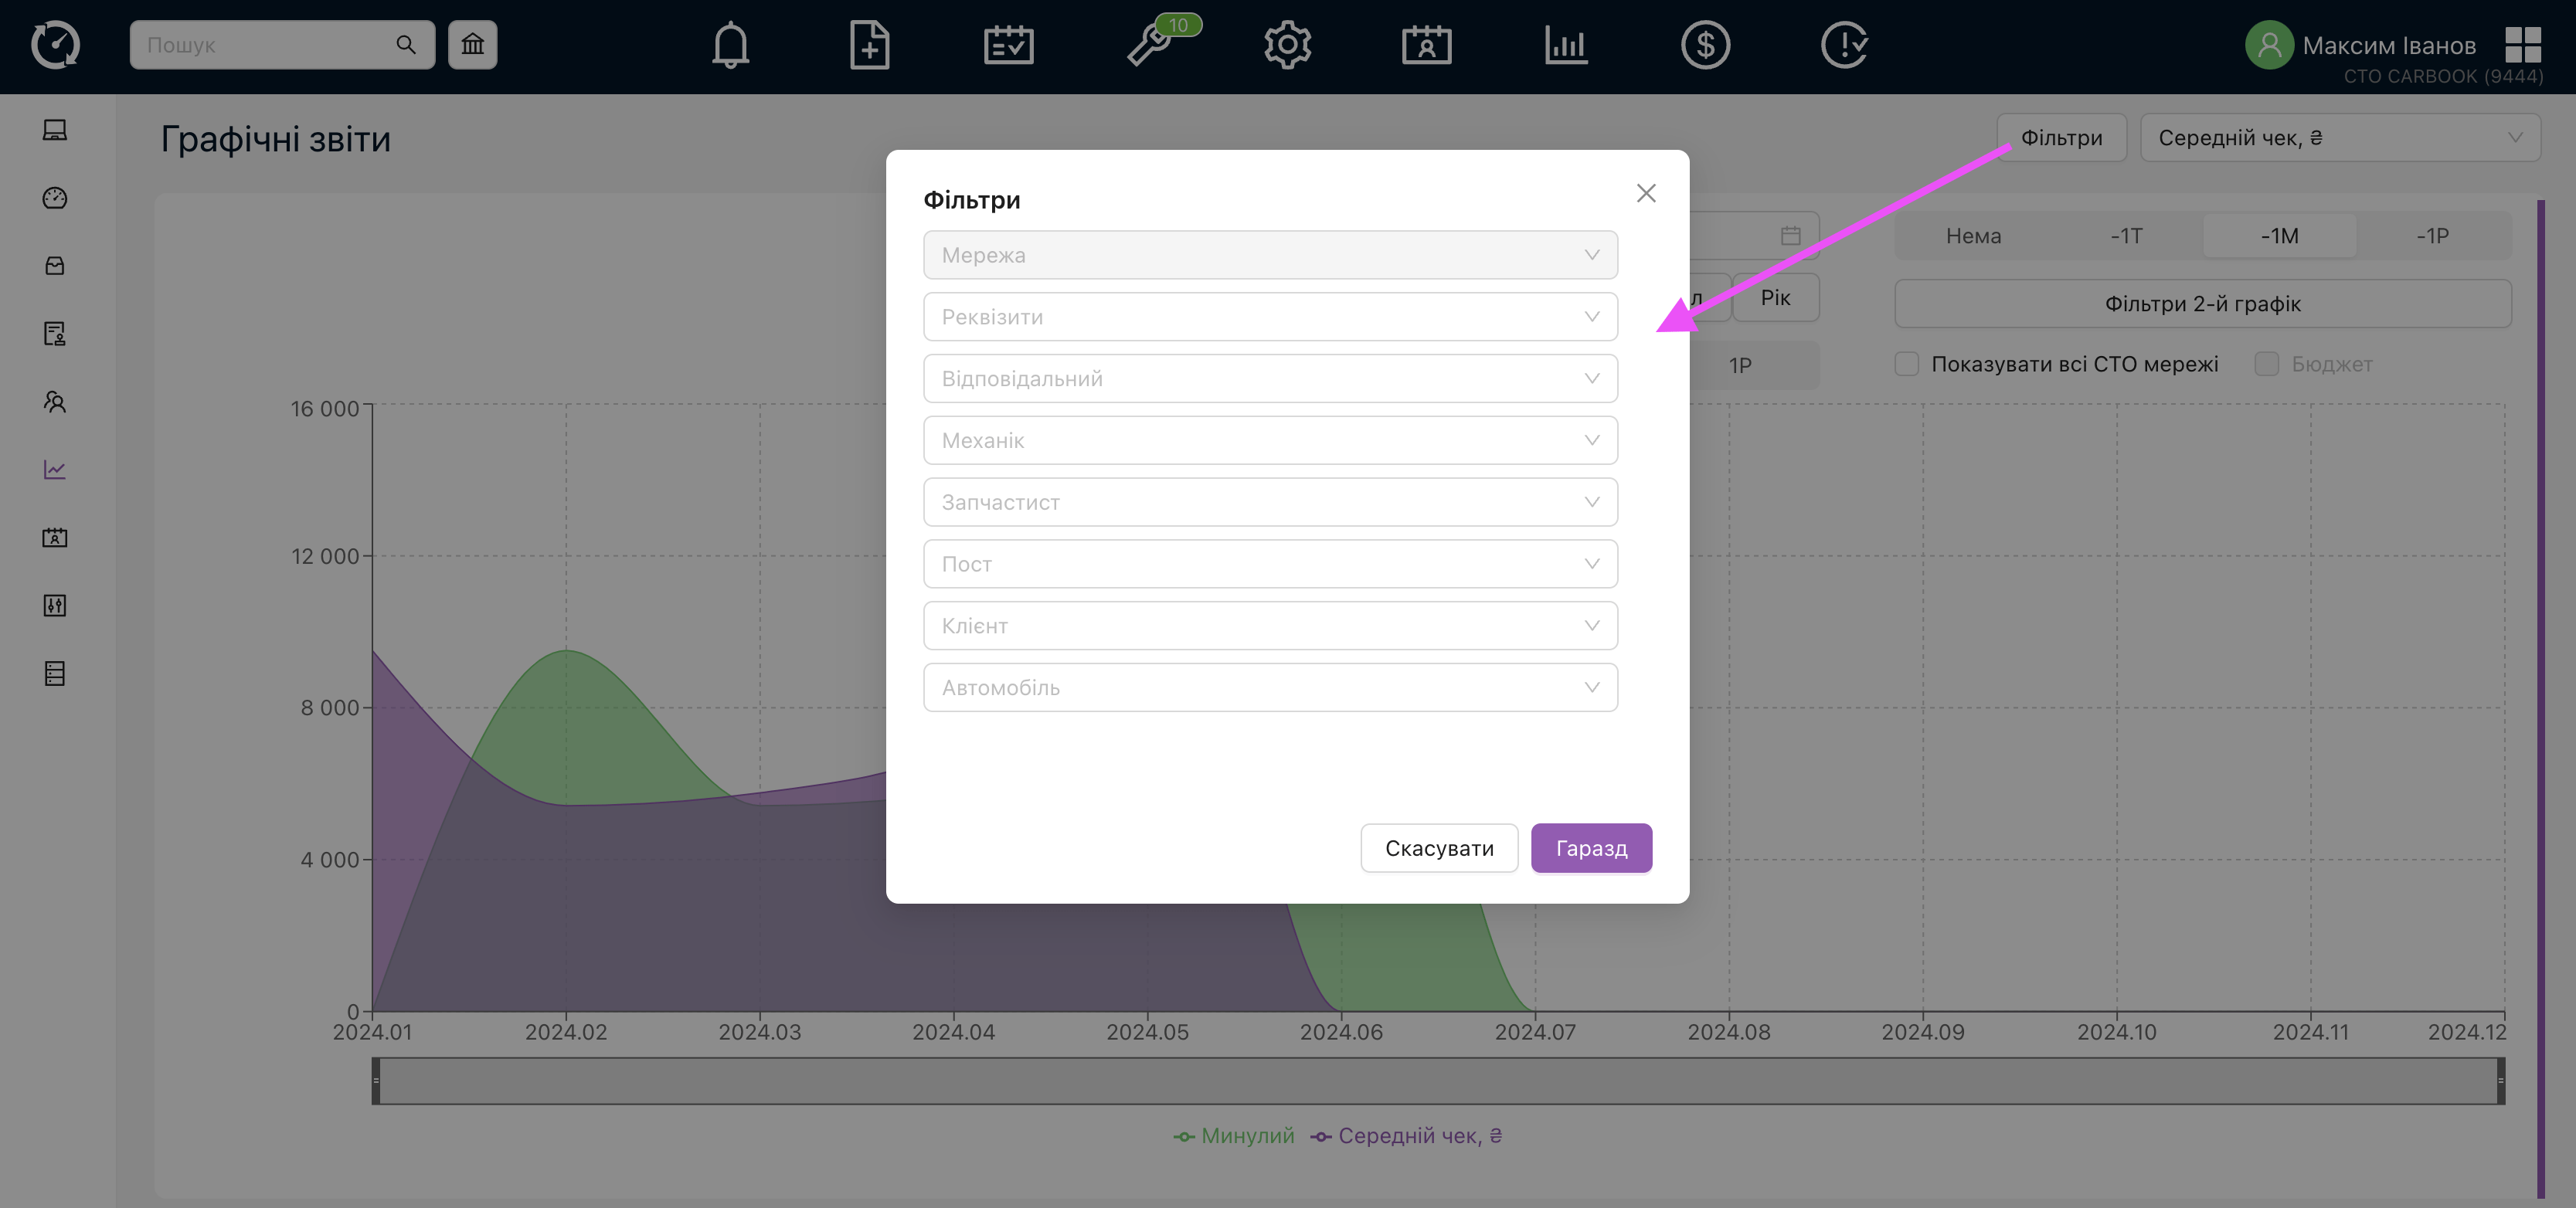This screenshot has height=1208, width=2576.
Task: Select the '-1Т' comparison tab
Action: [x=2126, y=236]
